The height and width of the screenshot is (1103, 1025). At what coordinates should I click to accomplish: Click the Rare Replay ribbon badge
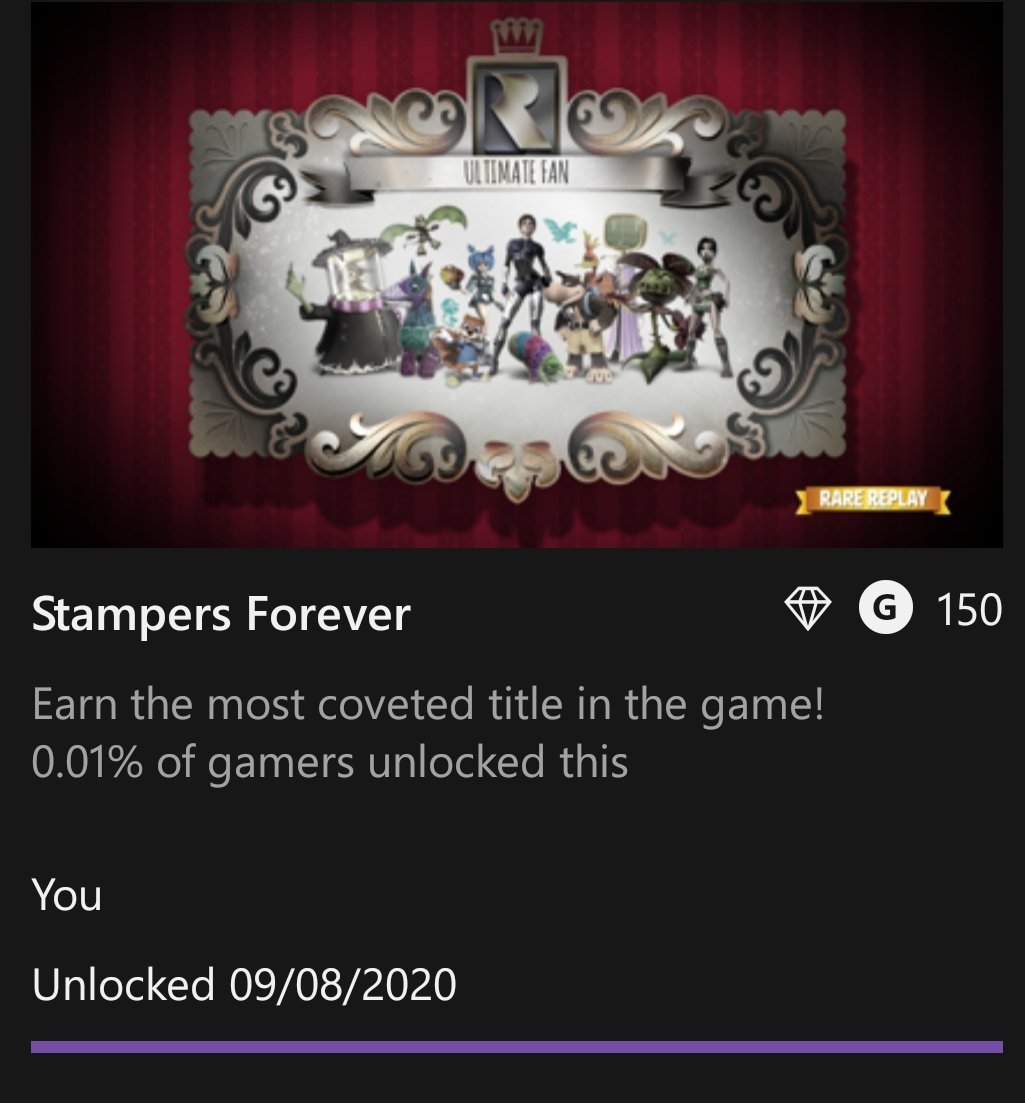[x=873, y=499]
